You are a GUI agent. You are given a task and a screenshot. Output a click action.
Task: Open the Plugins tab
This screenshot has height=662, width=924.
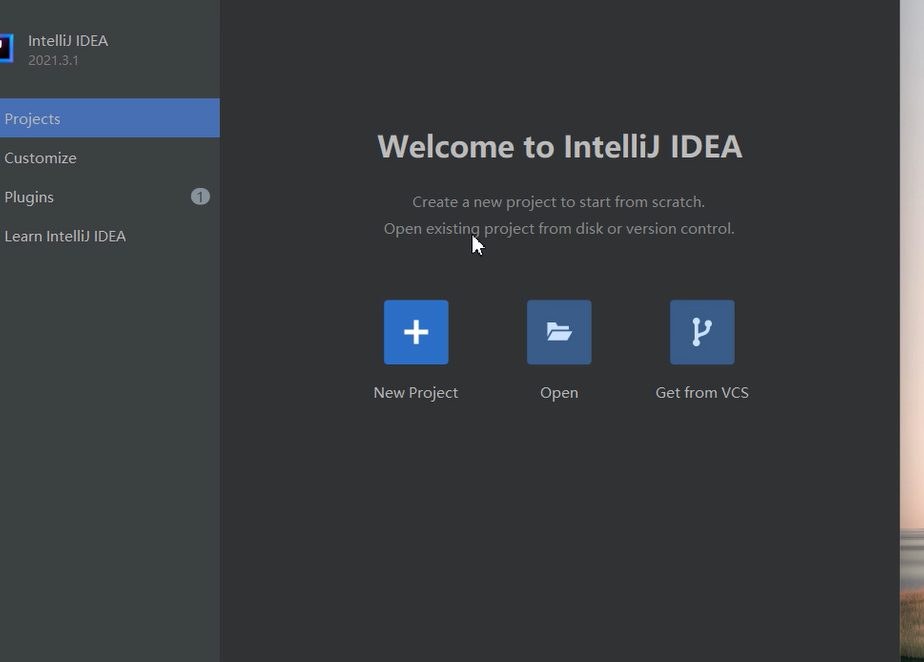pyautogui.click(x=110, y=197)
